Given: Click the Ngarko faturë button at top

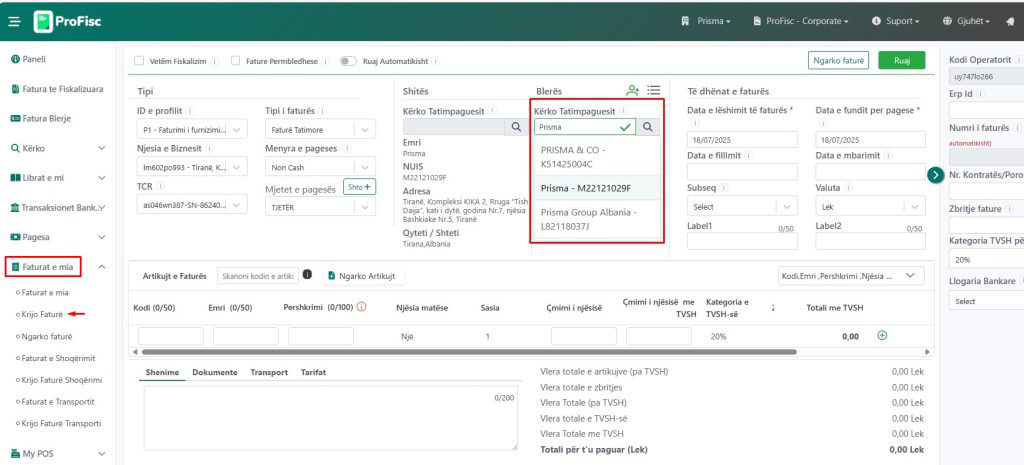Looking at the screenshot, I should pyautogui.click(x=839, y=60).
